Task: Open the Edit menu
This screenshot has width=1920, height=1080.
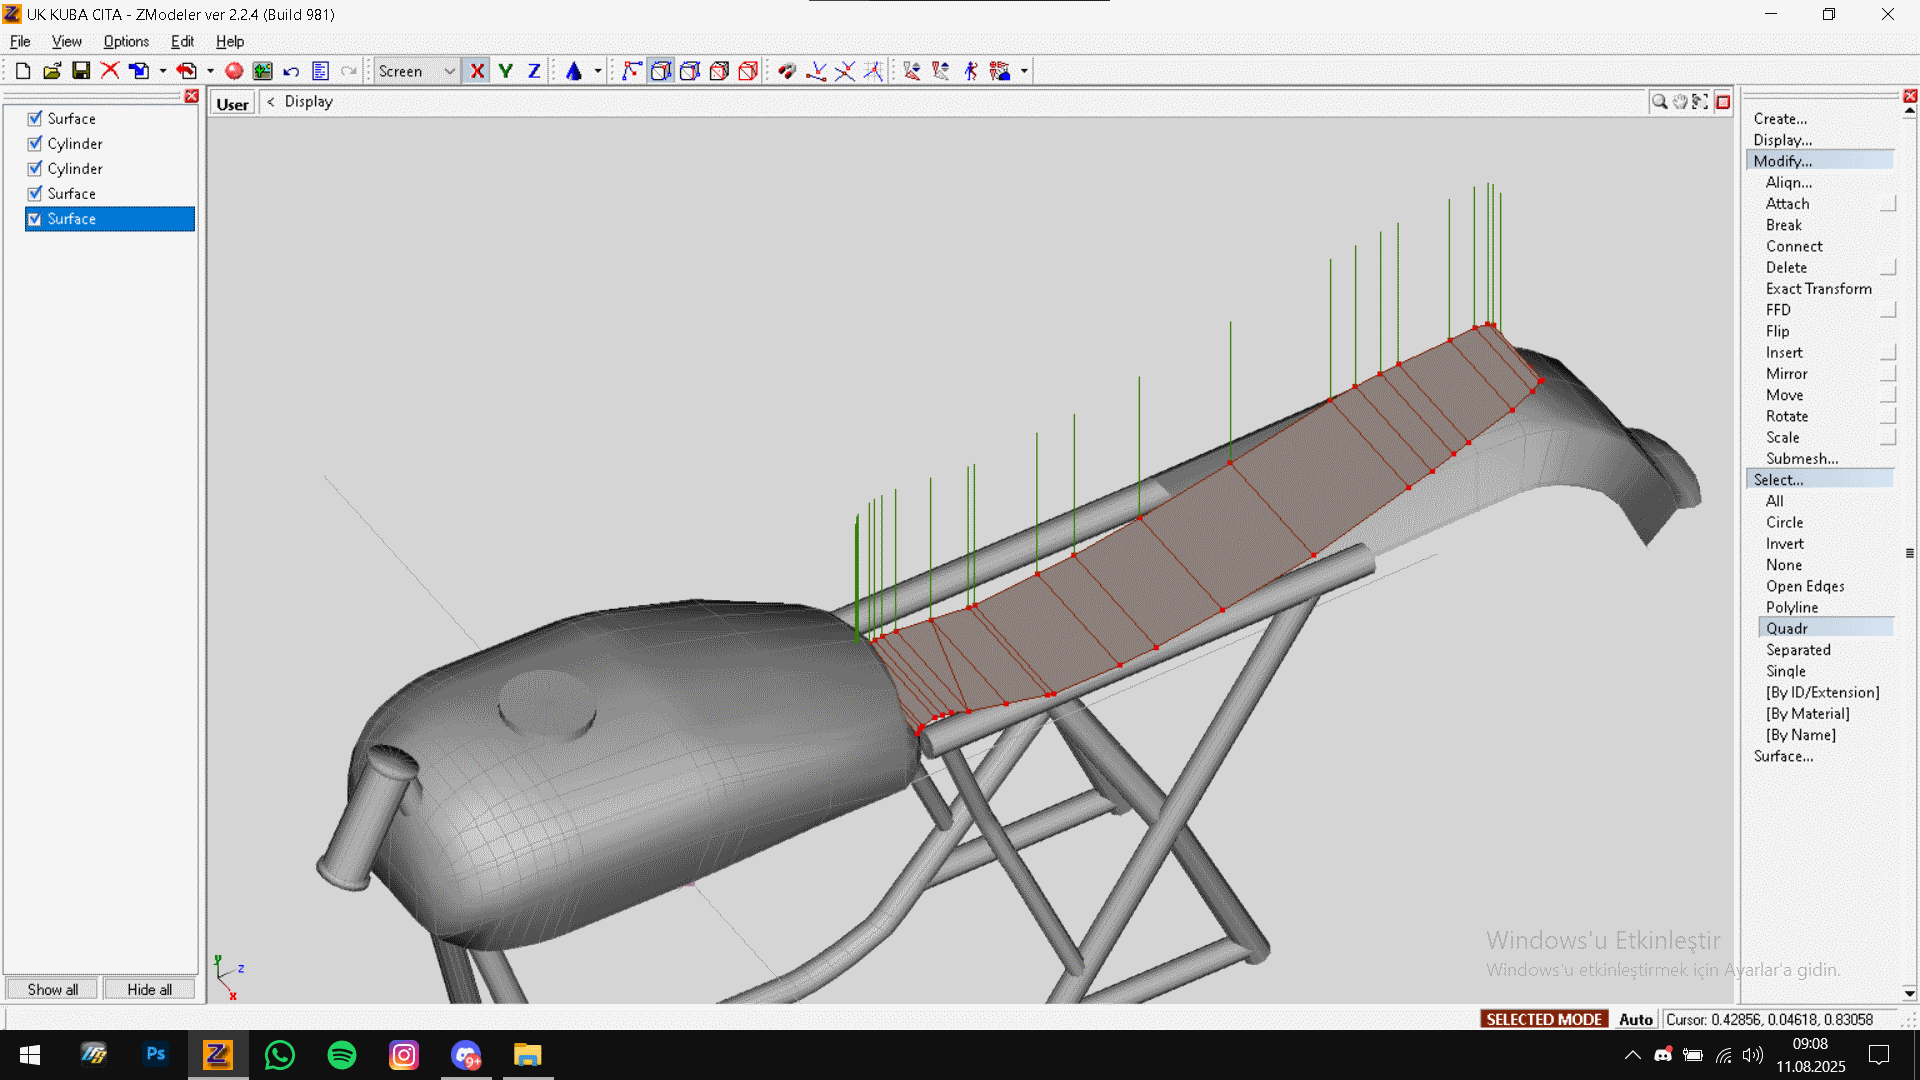Action: click(182, 41)
